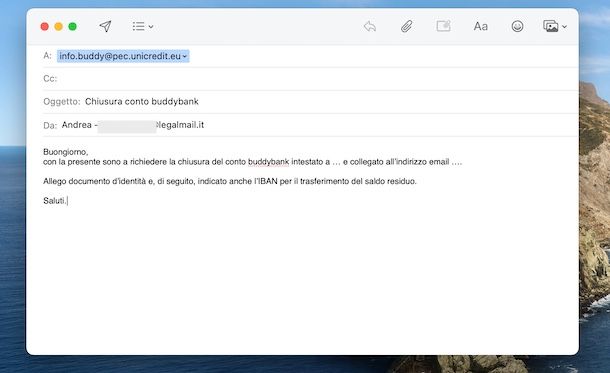The image size is (610, 373).
Task: Expand the header fields dropdown arrow
Action: [151, 27]
